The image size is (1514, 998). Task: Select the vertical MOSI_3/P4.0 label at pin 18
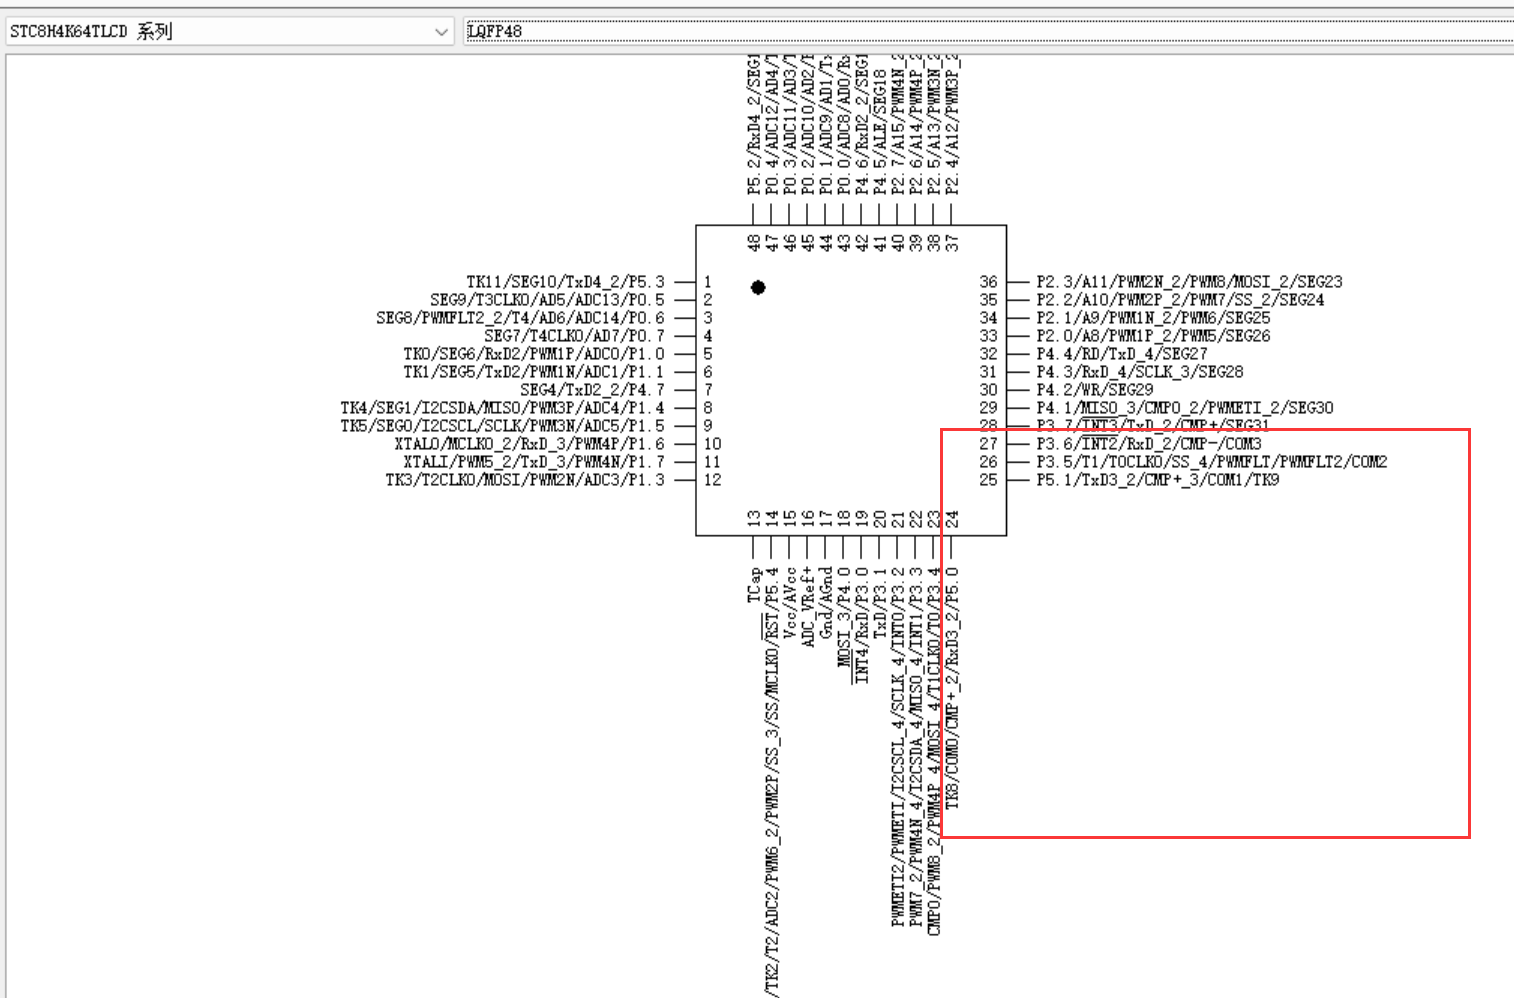tap(843, 616)
